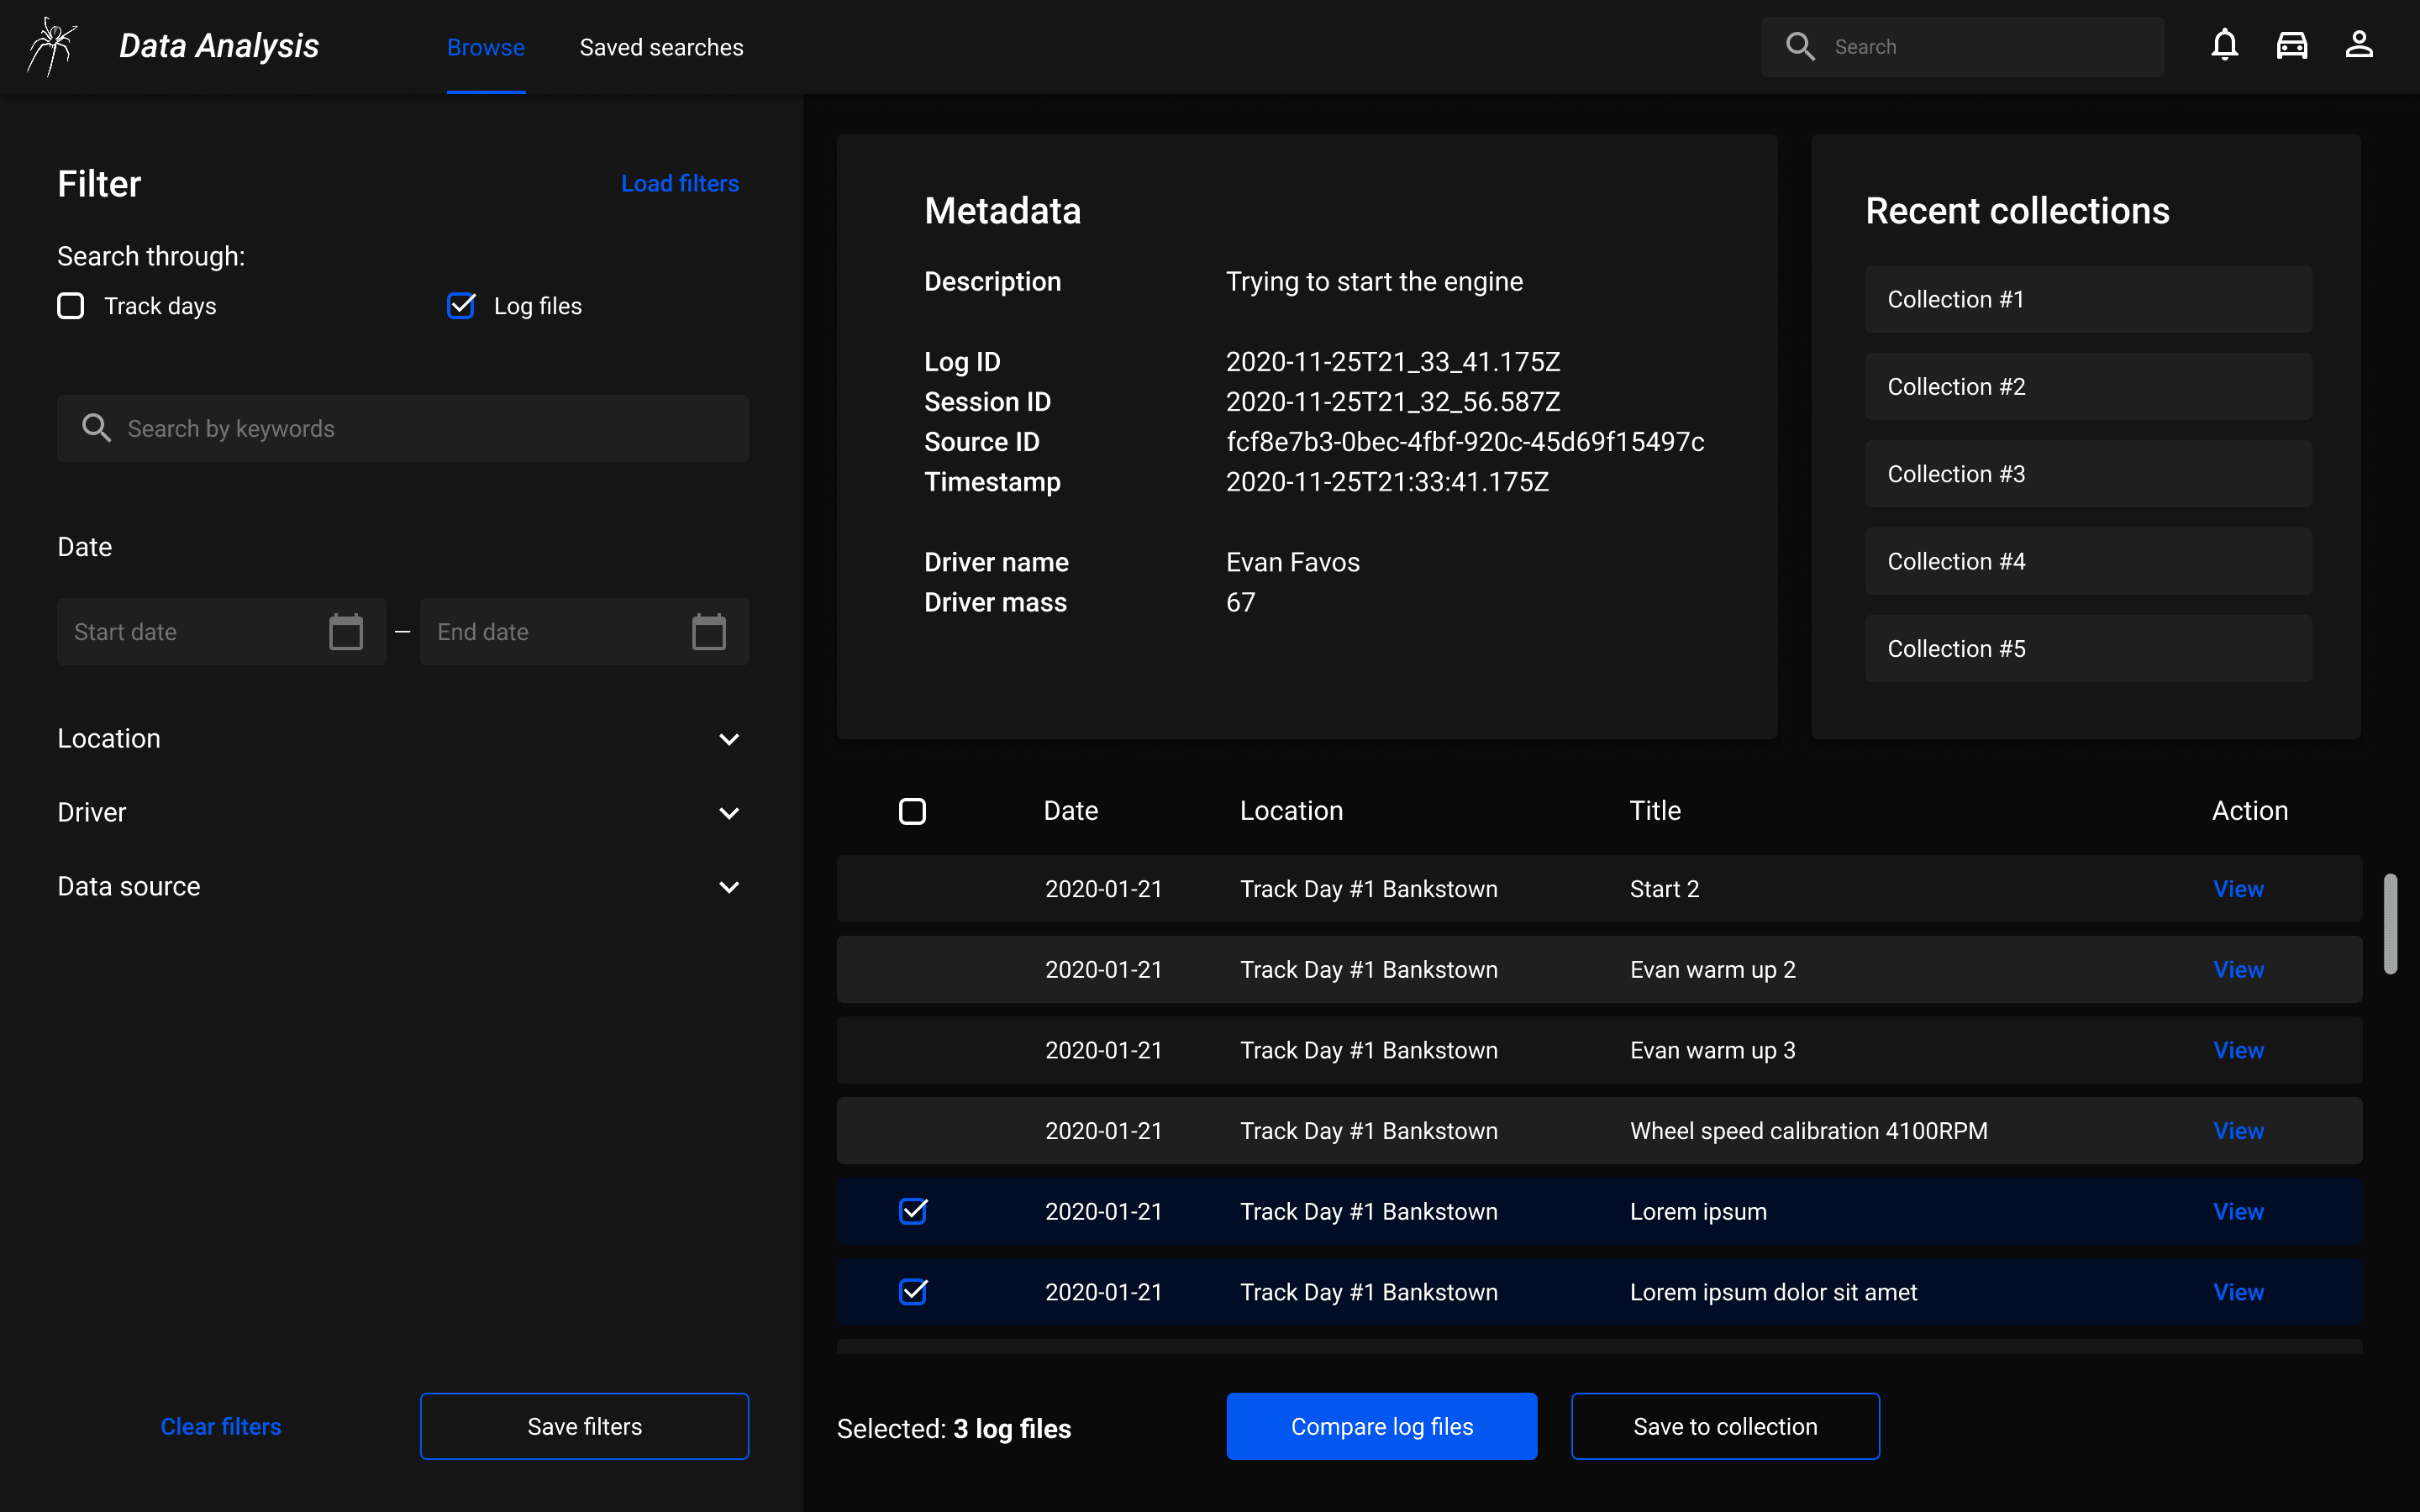The height and width of the screenshot is (1512, 2420).
Task: Open Collection #1
Action: 2088,299
